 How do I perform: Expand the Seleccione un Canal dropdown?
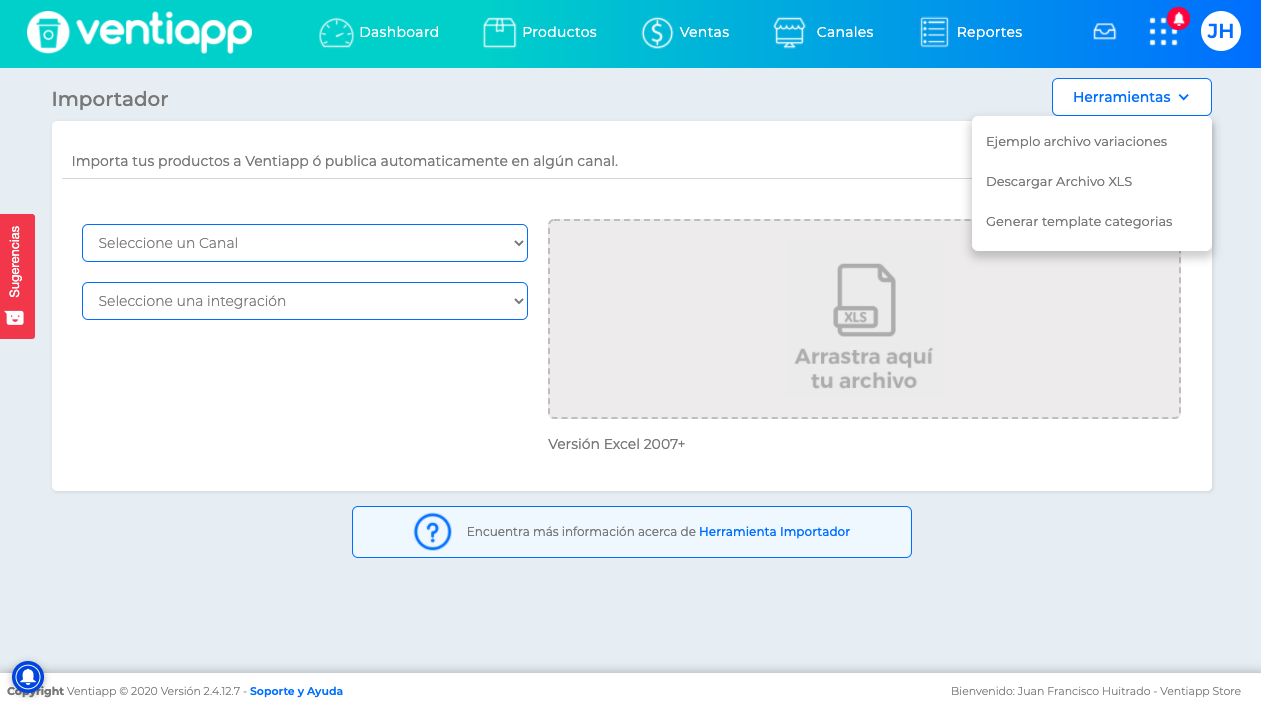(305, 243)
